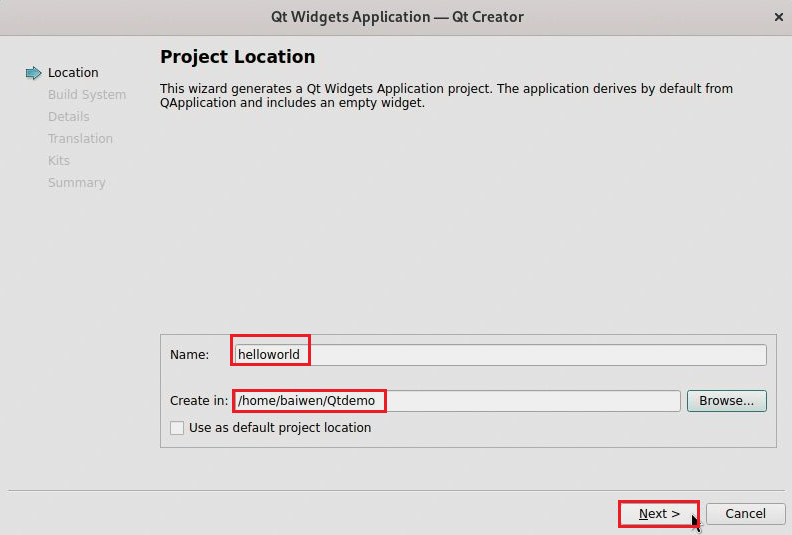The width and height of the screenshot is (792, 535).
Task: Click the 'Create in:' field label
Action: click(199, 401)
